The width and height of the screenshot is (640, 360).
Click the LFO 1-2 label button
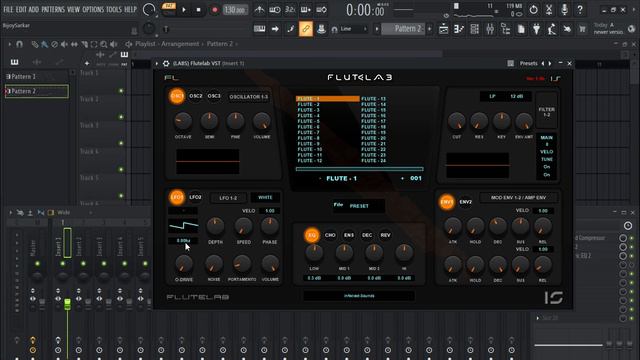228,198
